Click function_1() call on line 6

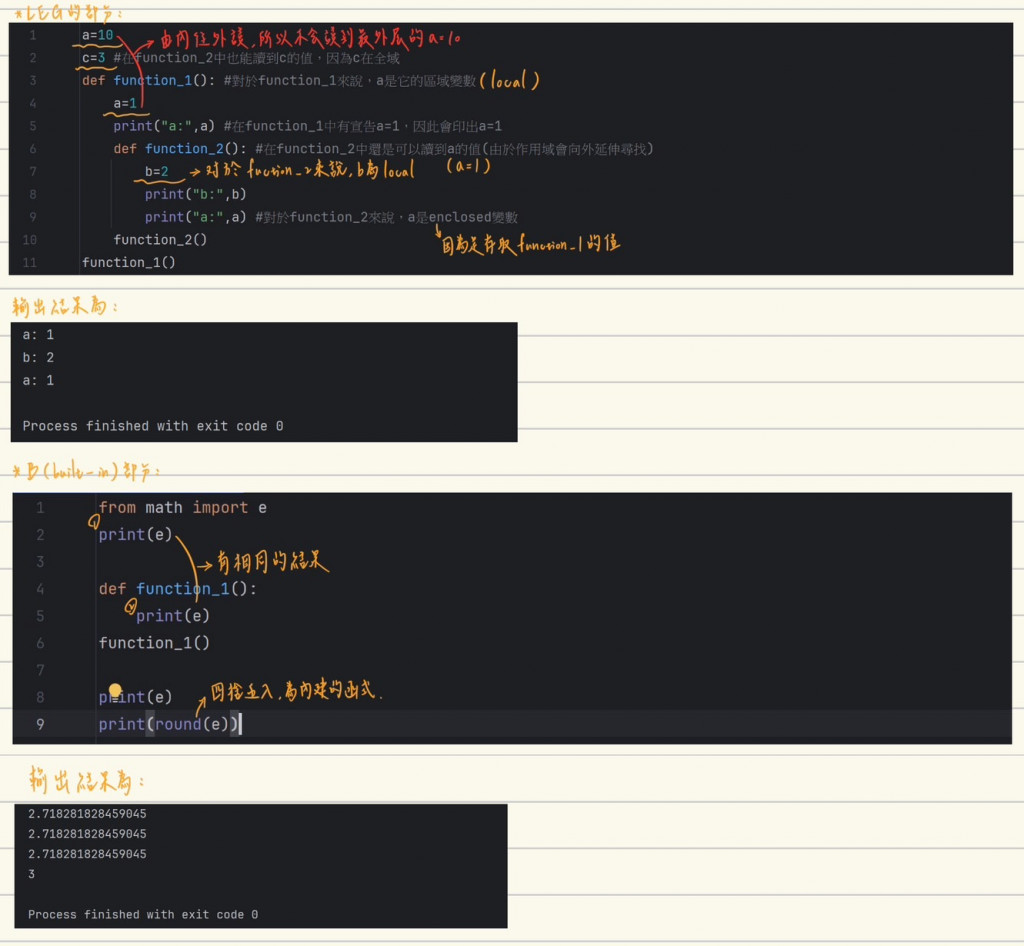[x=154, y=643]
